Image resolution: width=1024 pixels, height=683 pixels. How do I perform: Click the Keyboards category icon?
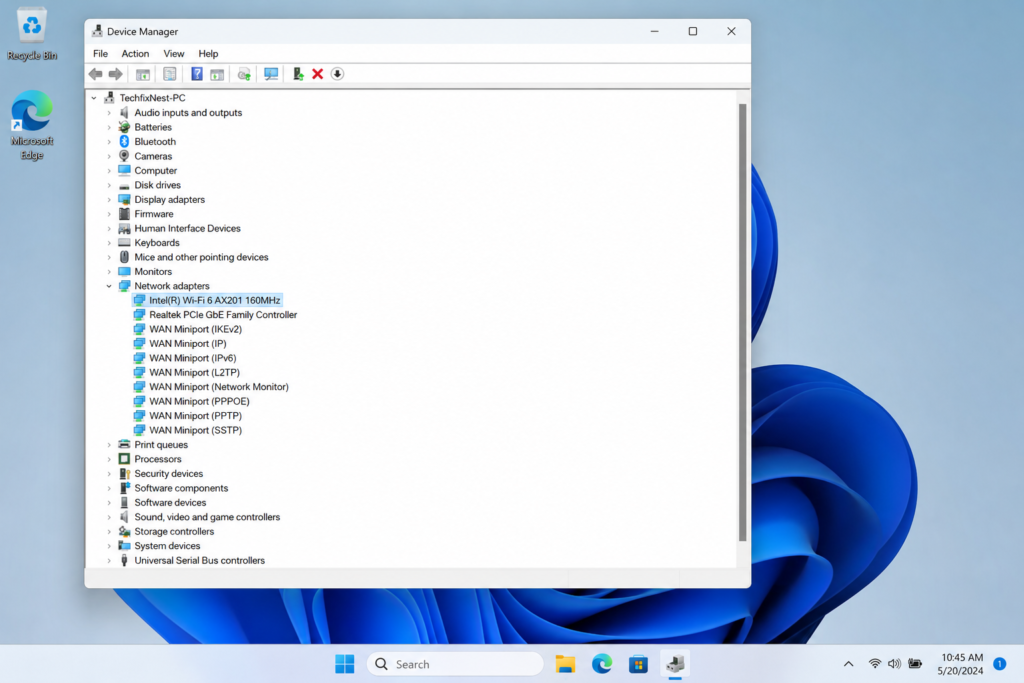tap(124, 243)
